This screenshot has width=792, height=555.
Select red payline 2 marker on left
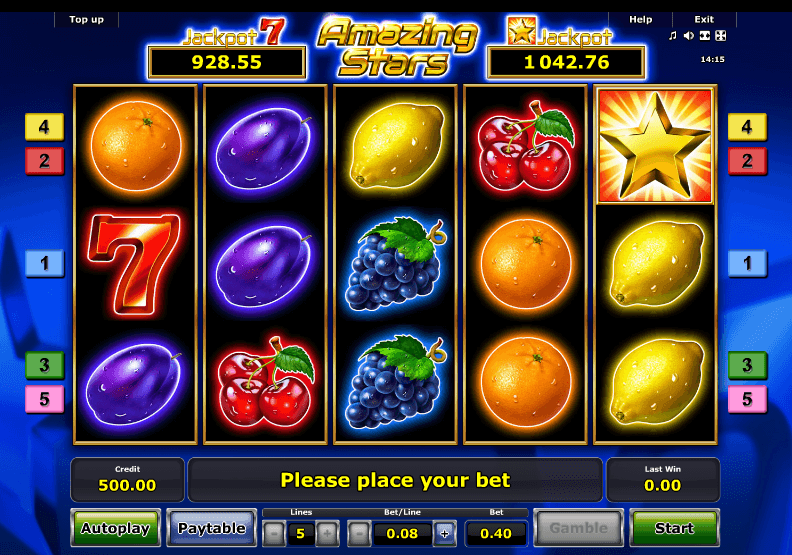tap(44, 161)
